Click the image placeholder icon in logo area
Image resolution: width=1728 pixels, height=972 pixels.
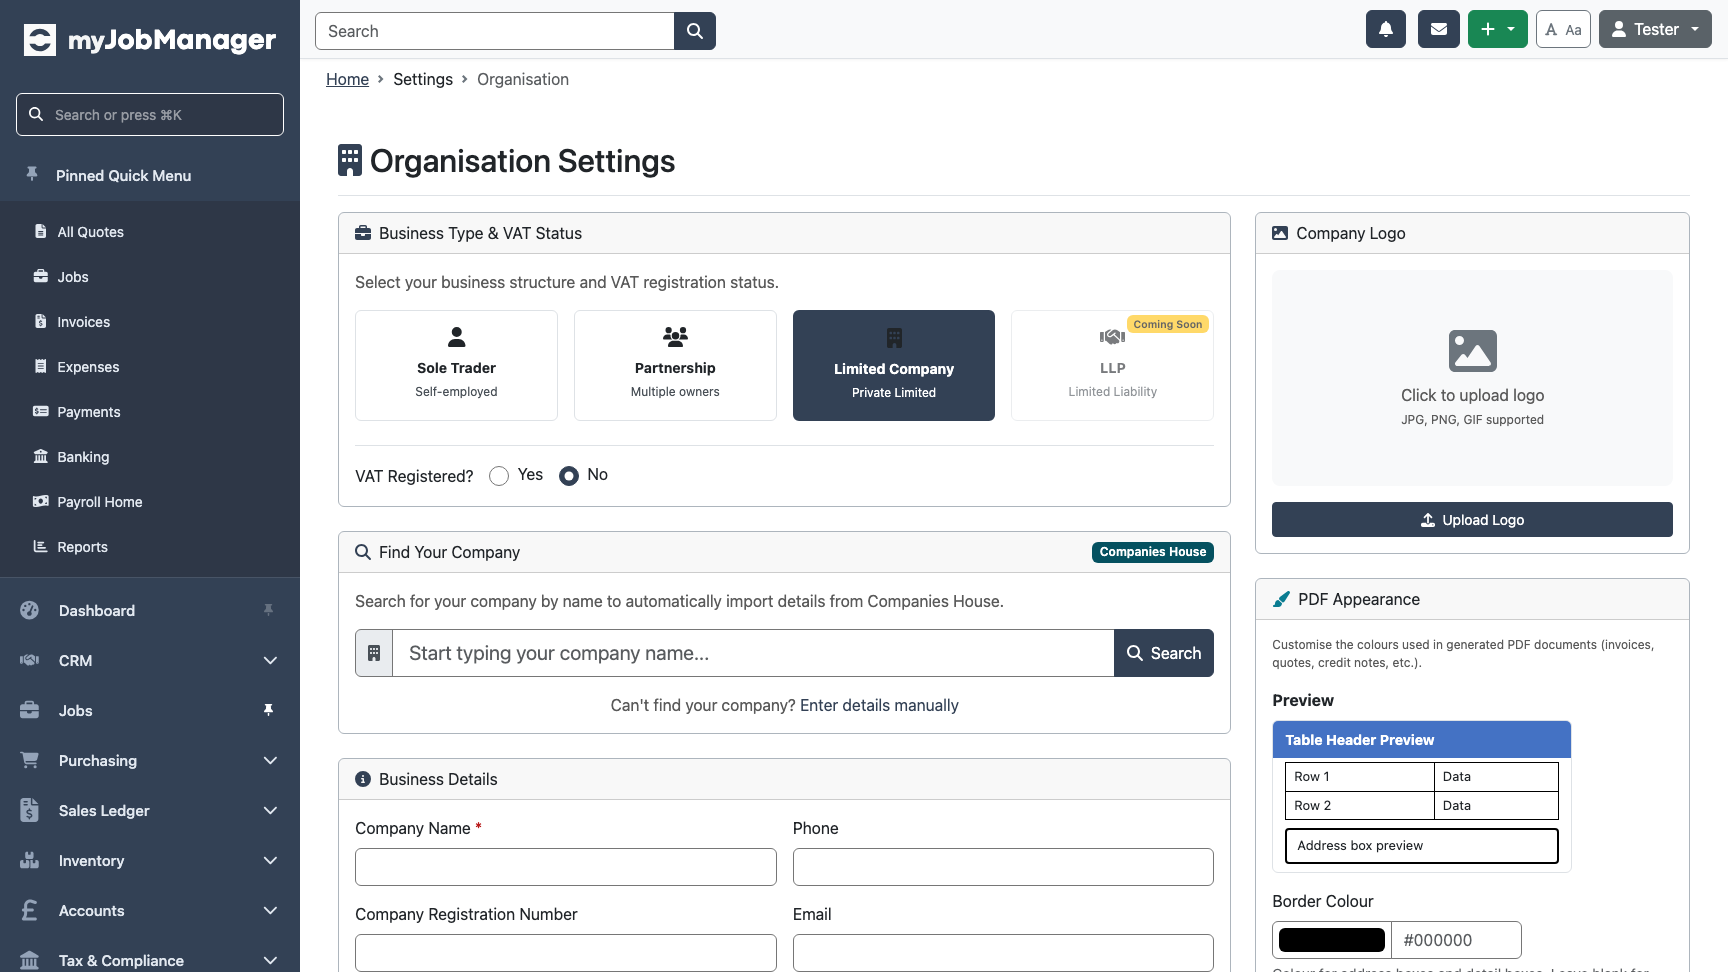1473,351
